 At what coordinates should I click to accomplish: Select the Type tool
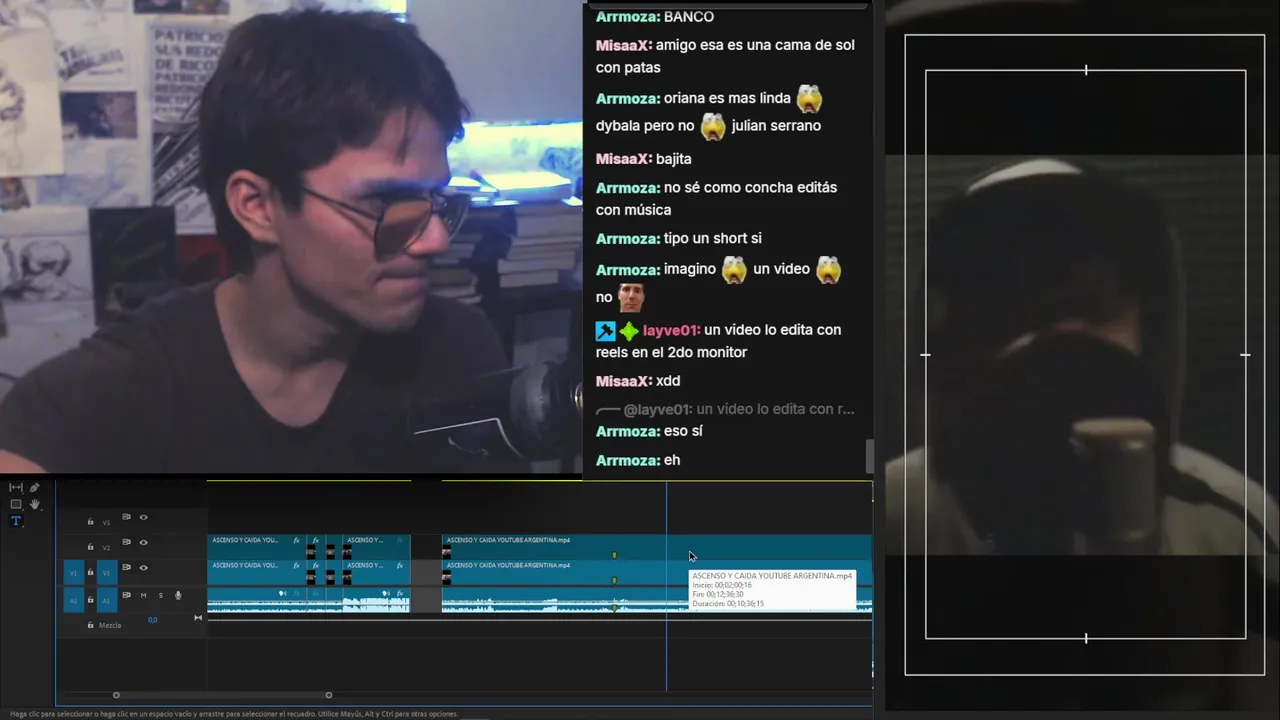point(16,521)
